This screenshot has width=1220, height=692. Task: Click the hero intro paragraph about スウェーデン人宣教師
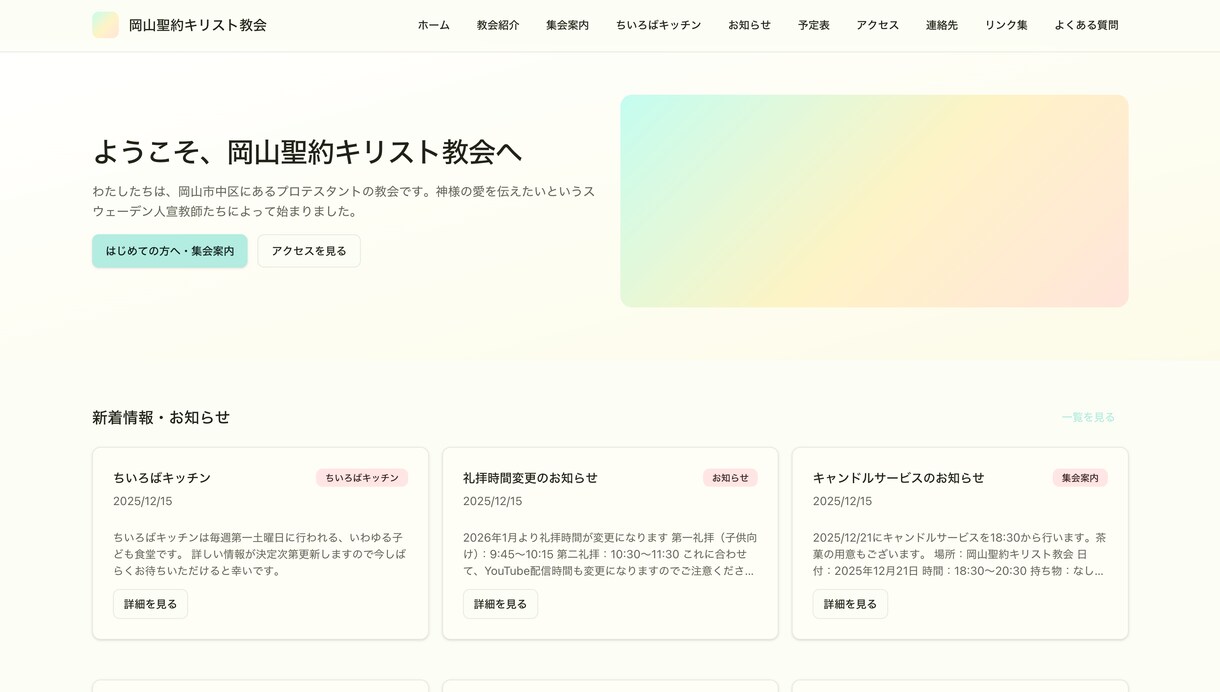[344, 201]
